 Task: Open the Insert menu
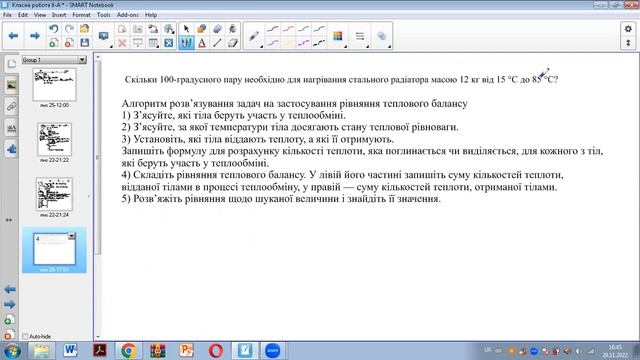(x=59, y=15)
